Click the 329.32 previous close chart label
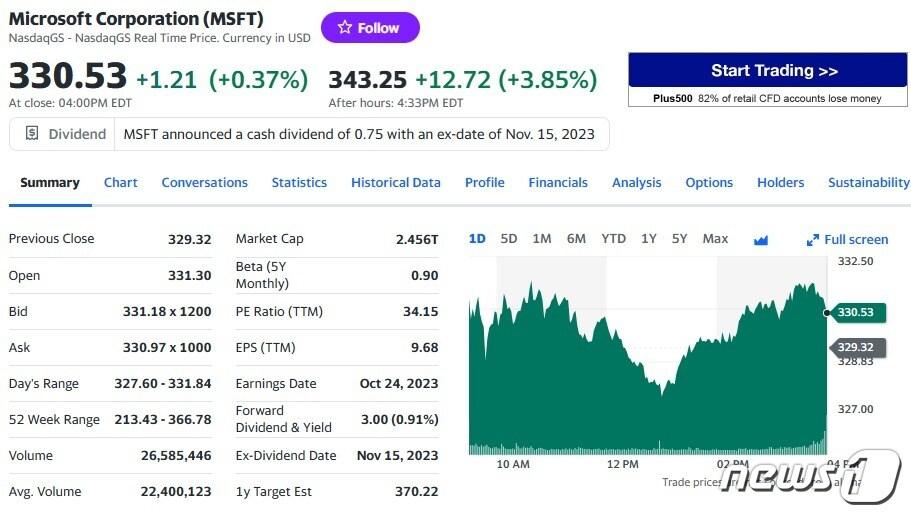This screenshot has height=516, width=911. click(x=855, y=347)
